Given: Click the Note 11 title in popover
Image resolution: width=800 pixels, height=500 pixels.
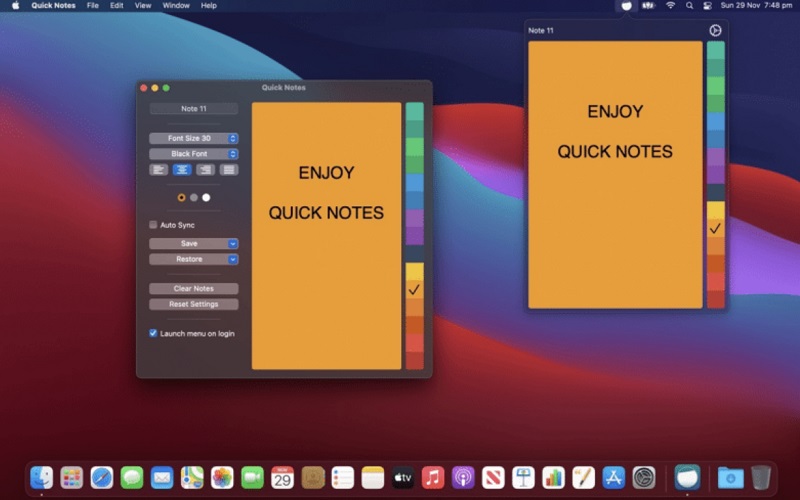Looking at the screenshot, I should [541, 31].
